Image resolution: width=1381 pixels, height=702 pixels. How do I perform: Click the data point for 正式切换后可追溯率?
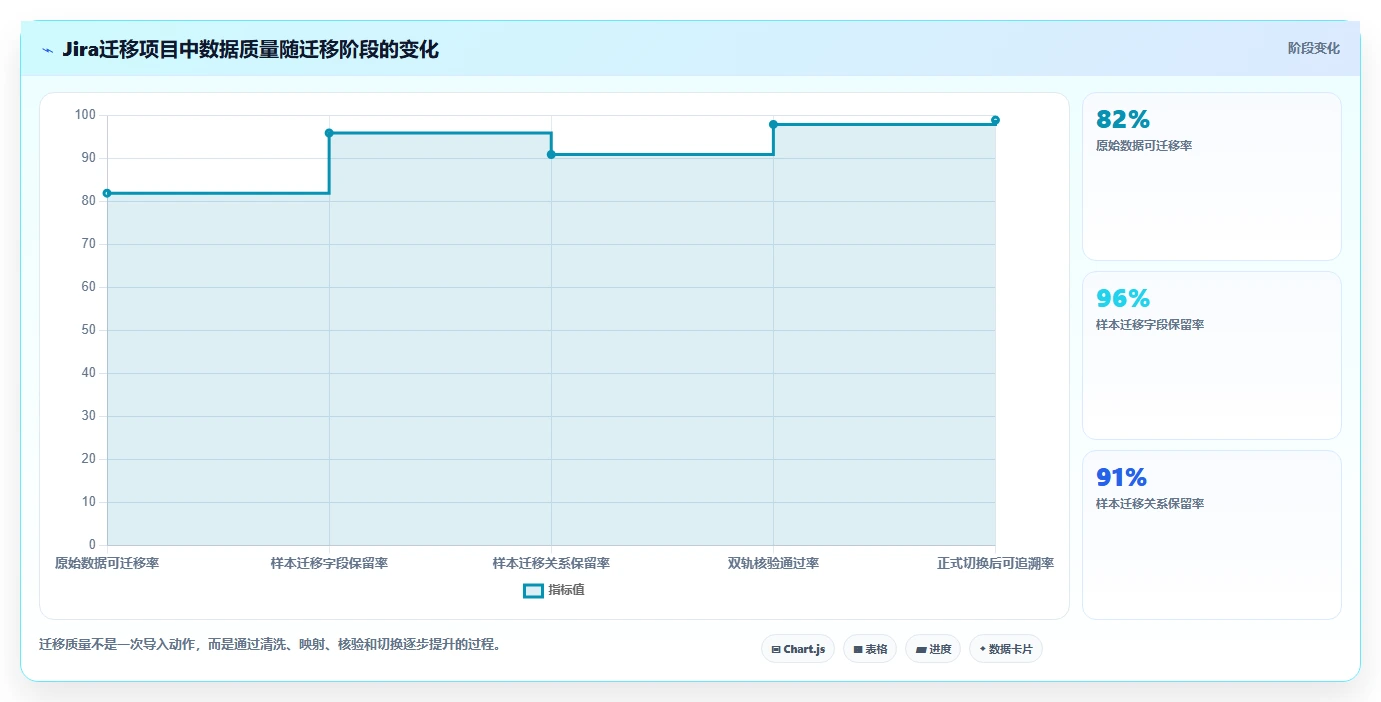coord(995,120)
